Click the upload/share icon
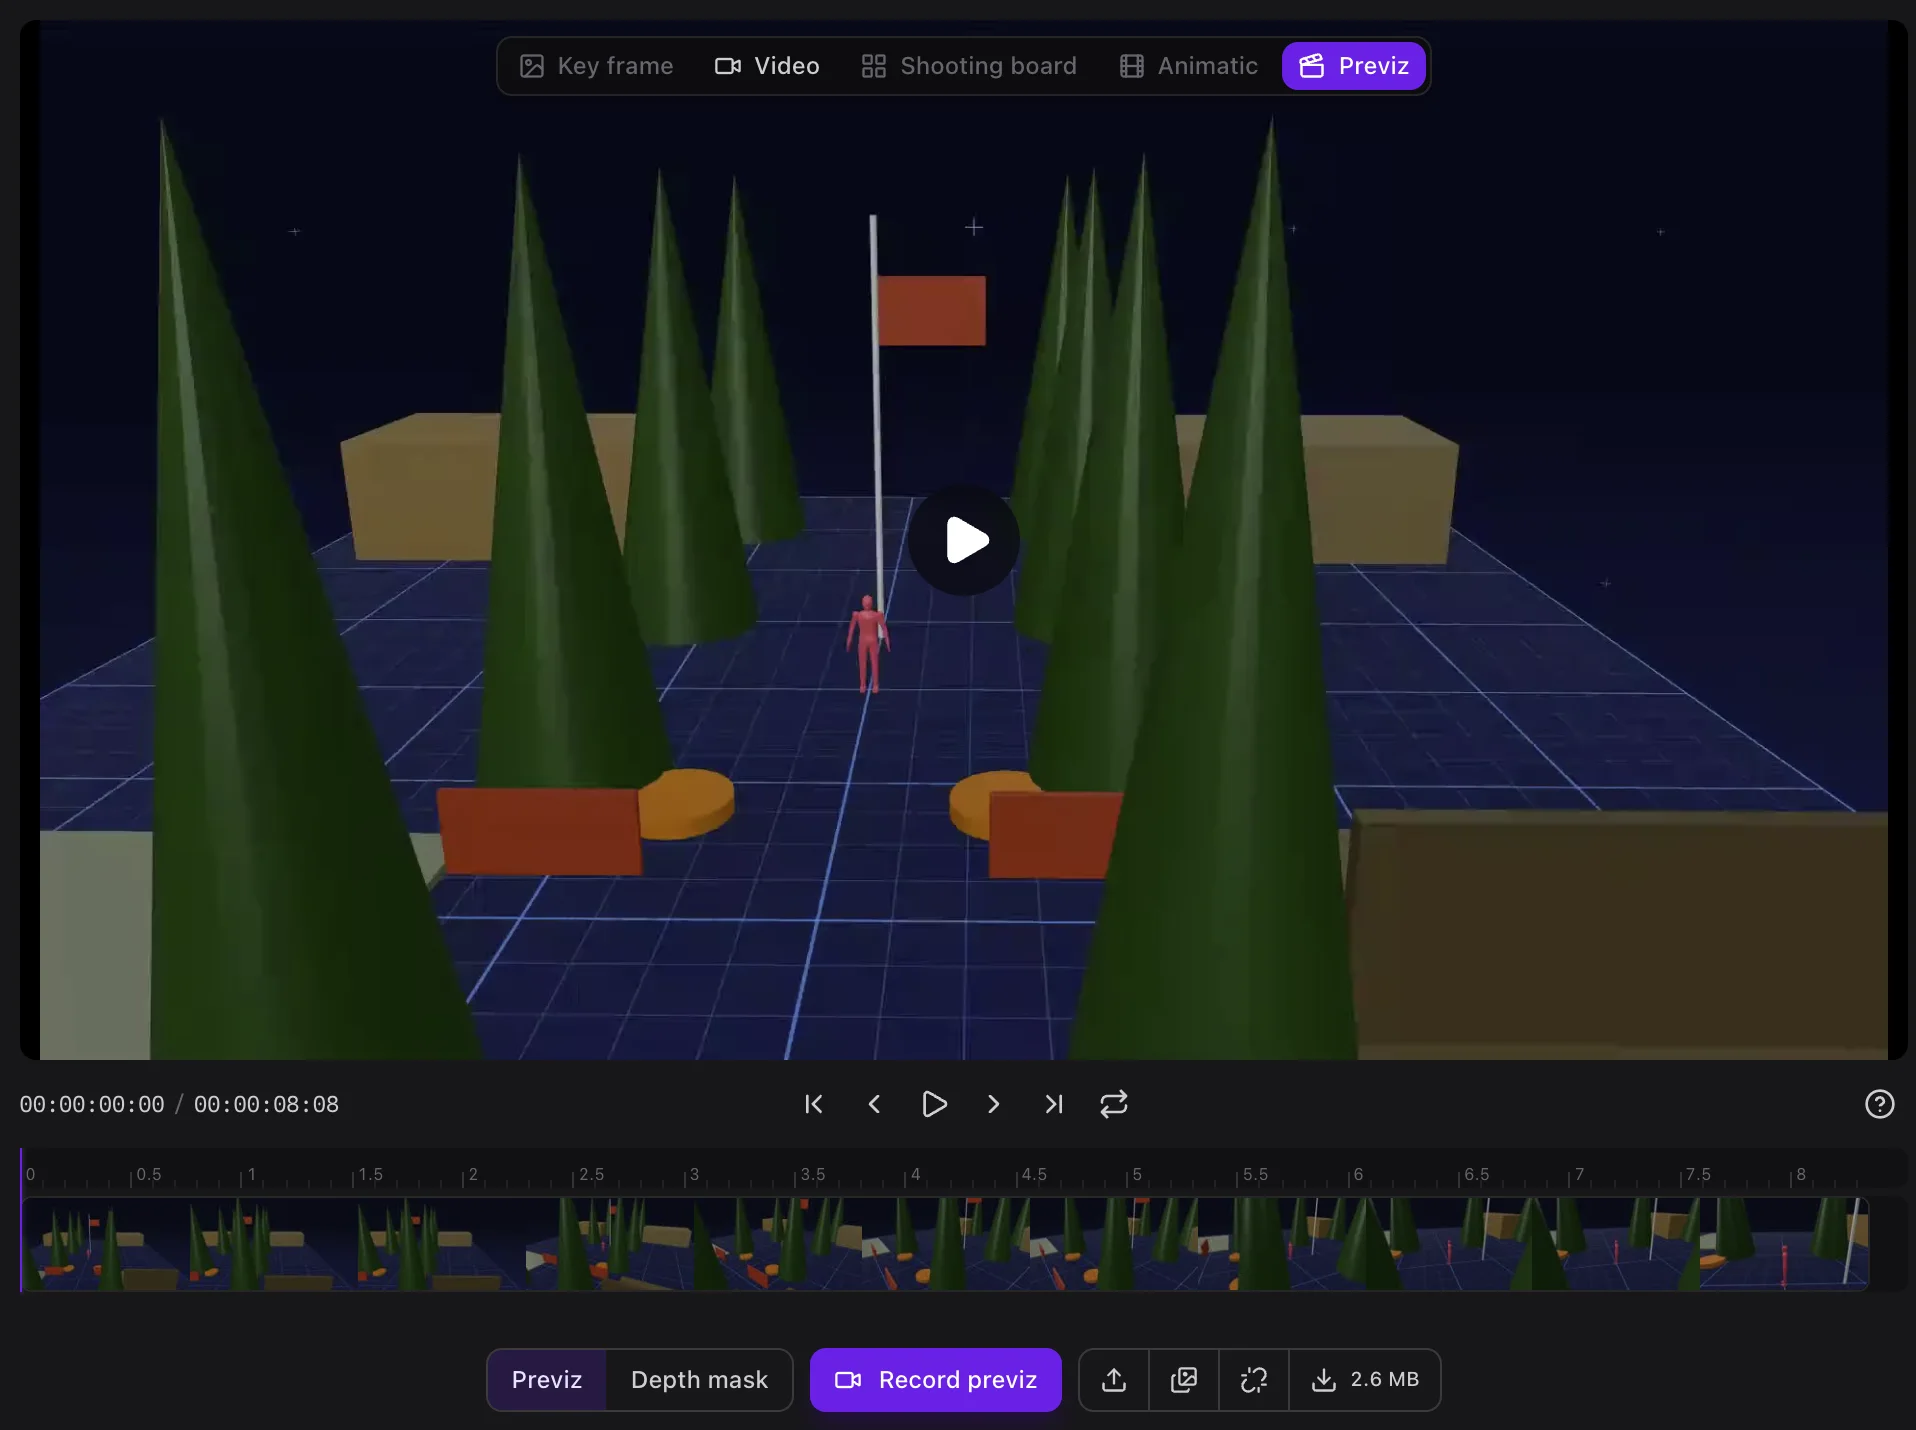This screenshot has width=1916, height=1430. point(1114,1380)
